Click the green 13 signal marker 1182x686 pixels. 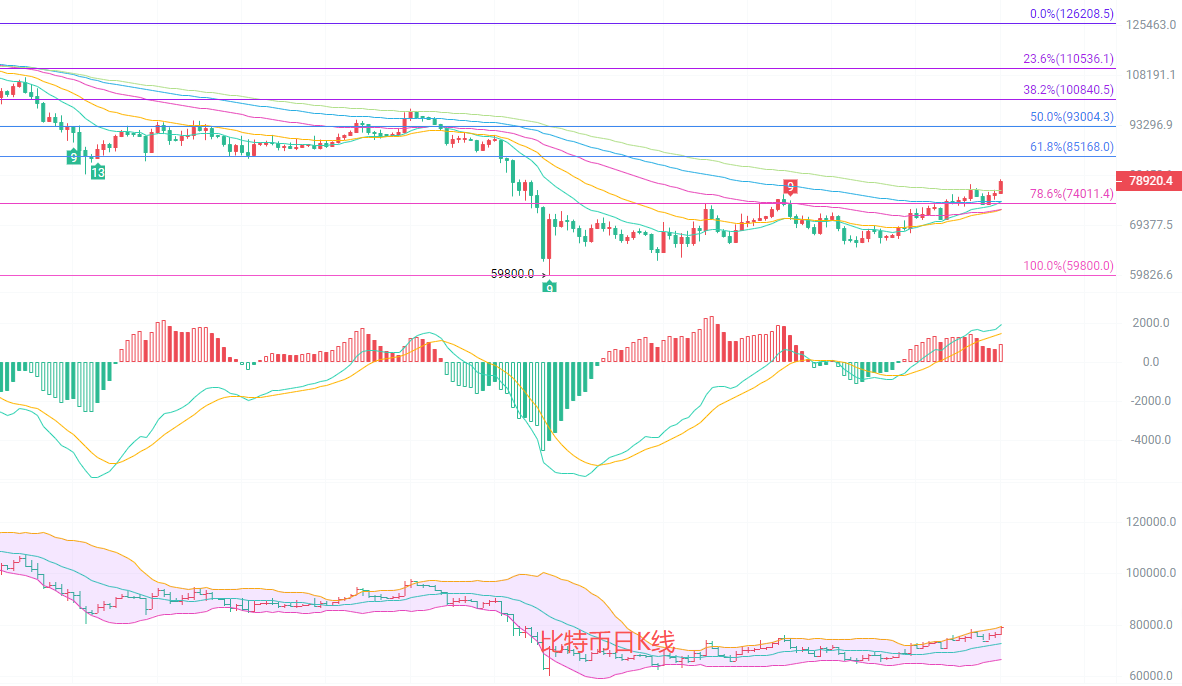click(98, 172)
